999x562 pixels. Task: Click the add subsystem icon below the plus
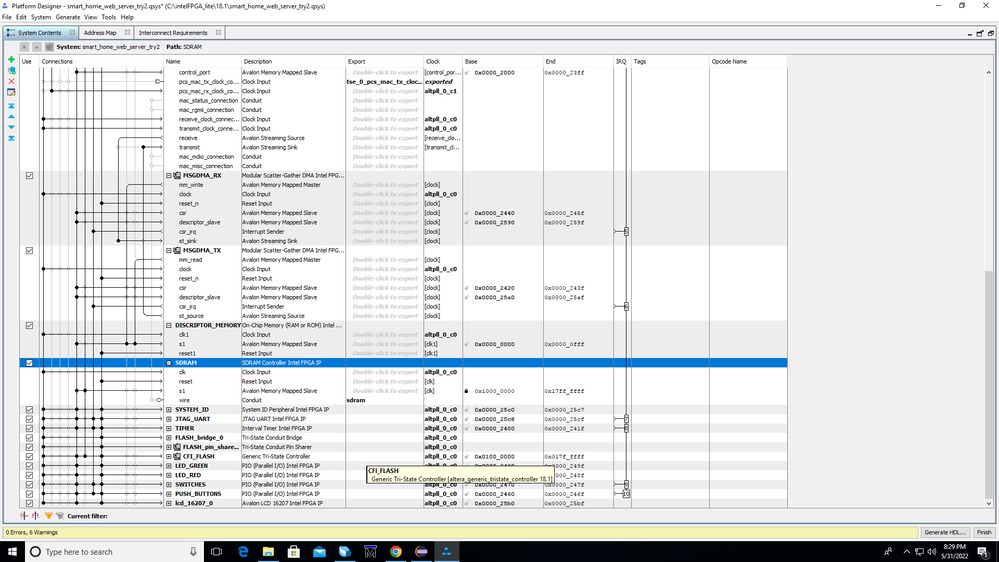click(x=11, y=71)
